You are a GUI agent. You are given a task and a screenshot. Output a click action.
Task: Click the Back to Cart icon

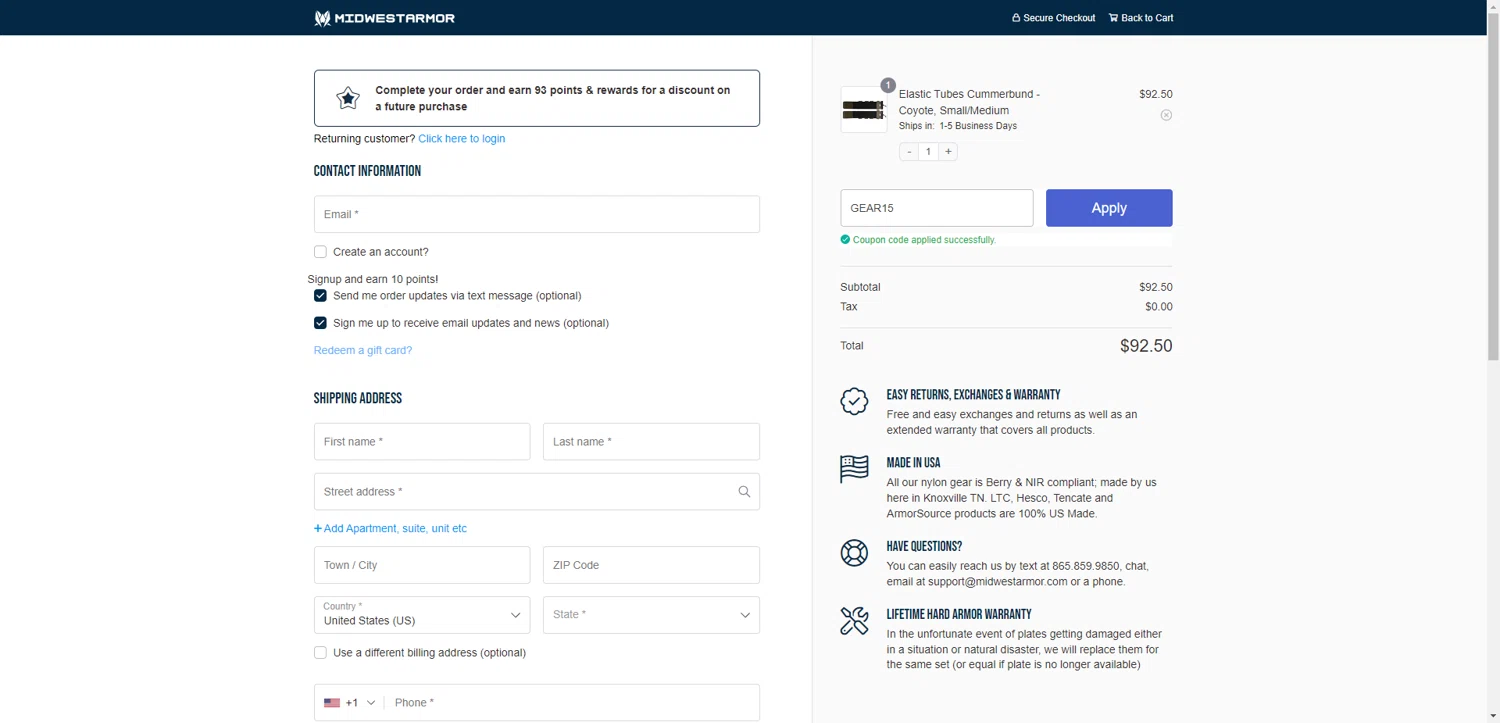1113,18
